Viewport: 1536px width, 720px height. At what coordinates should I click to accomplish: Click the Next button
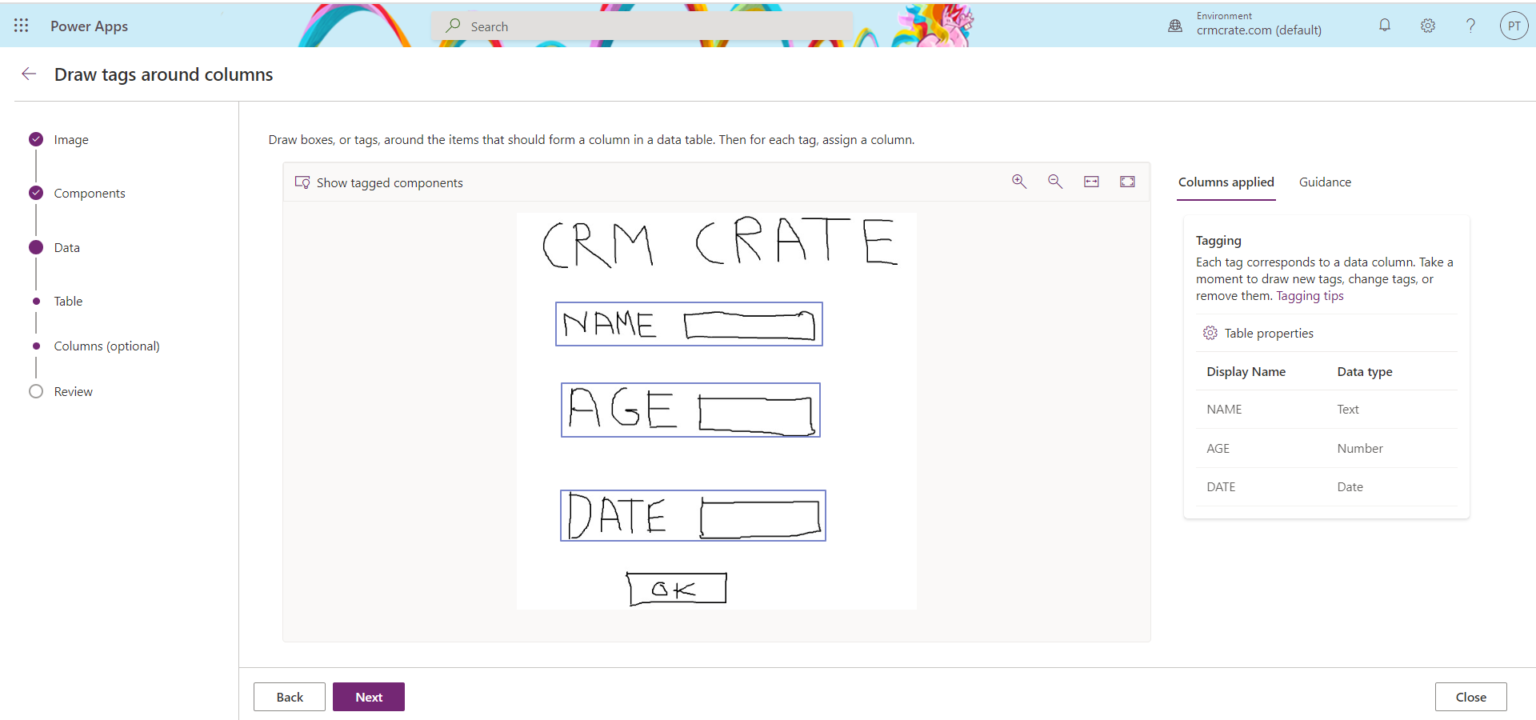tap(368, 696)
